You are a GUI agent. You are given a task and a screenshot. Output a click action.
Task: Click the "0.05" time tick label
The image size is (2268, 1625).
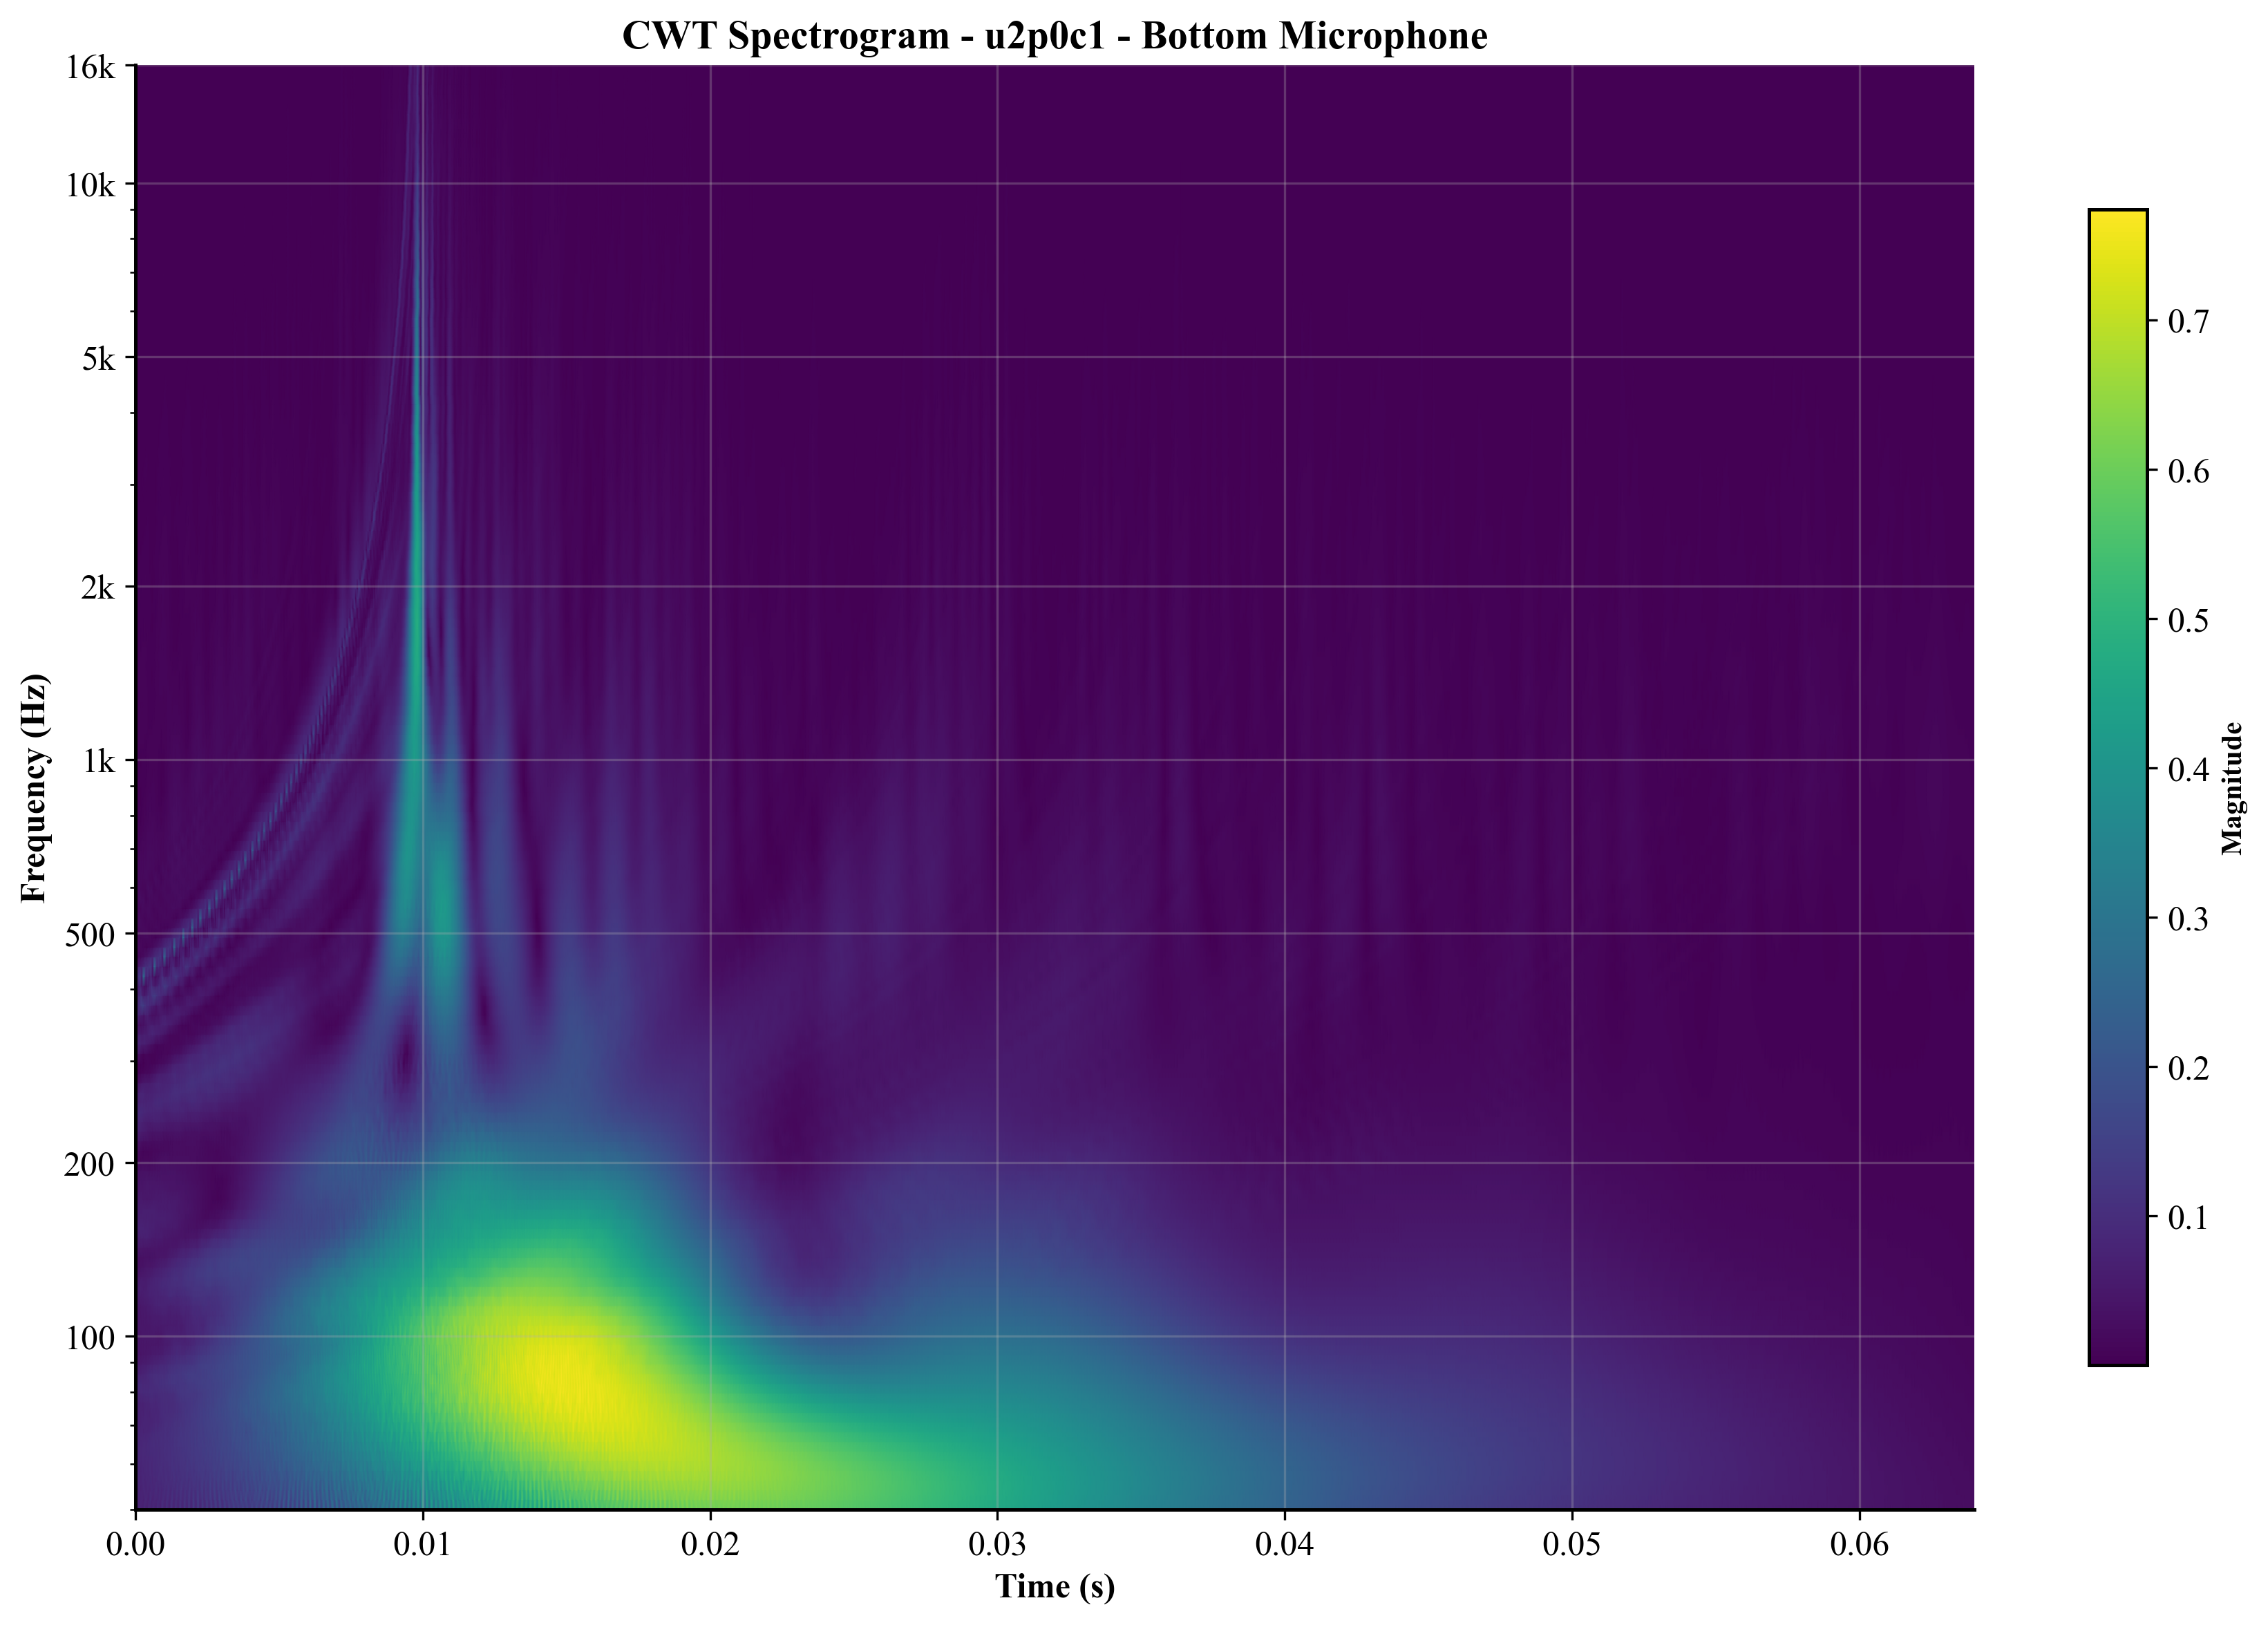(1572, 1544)
